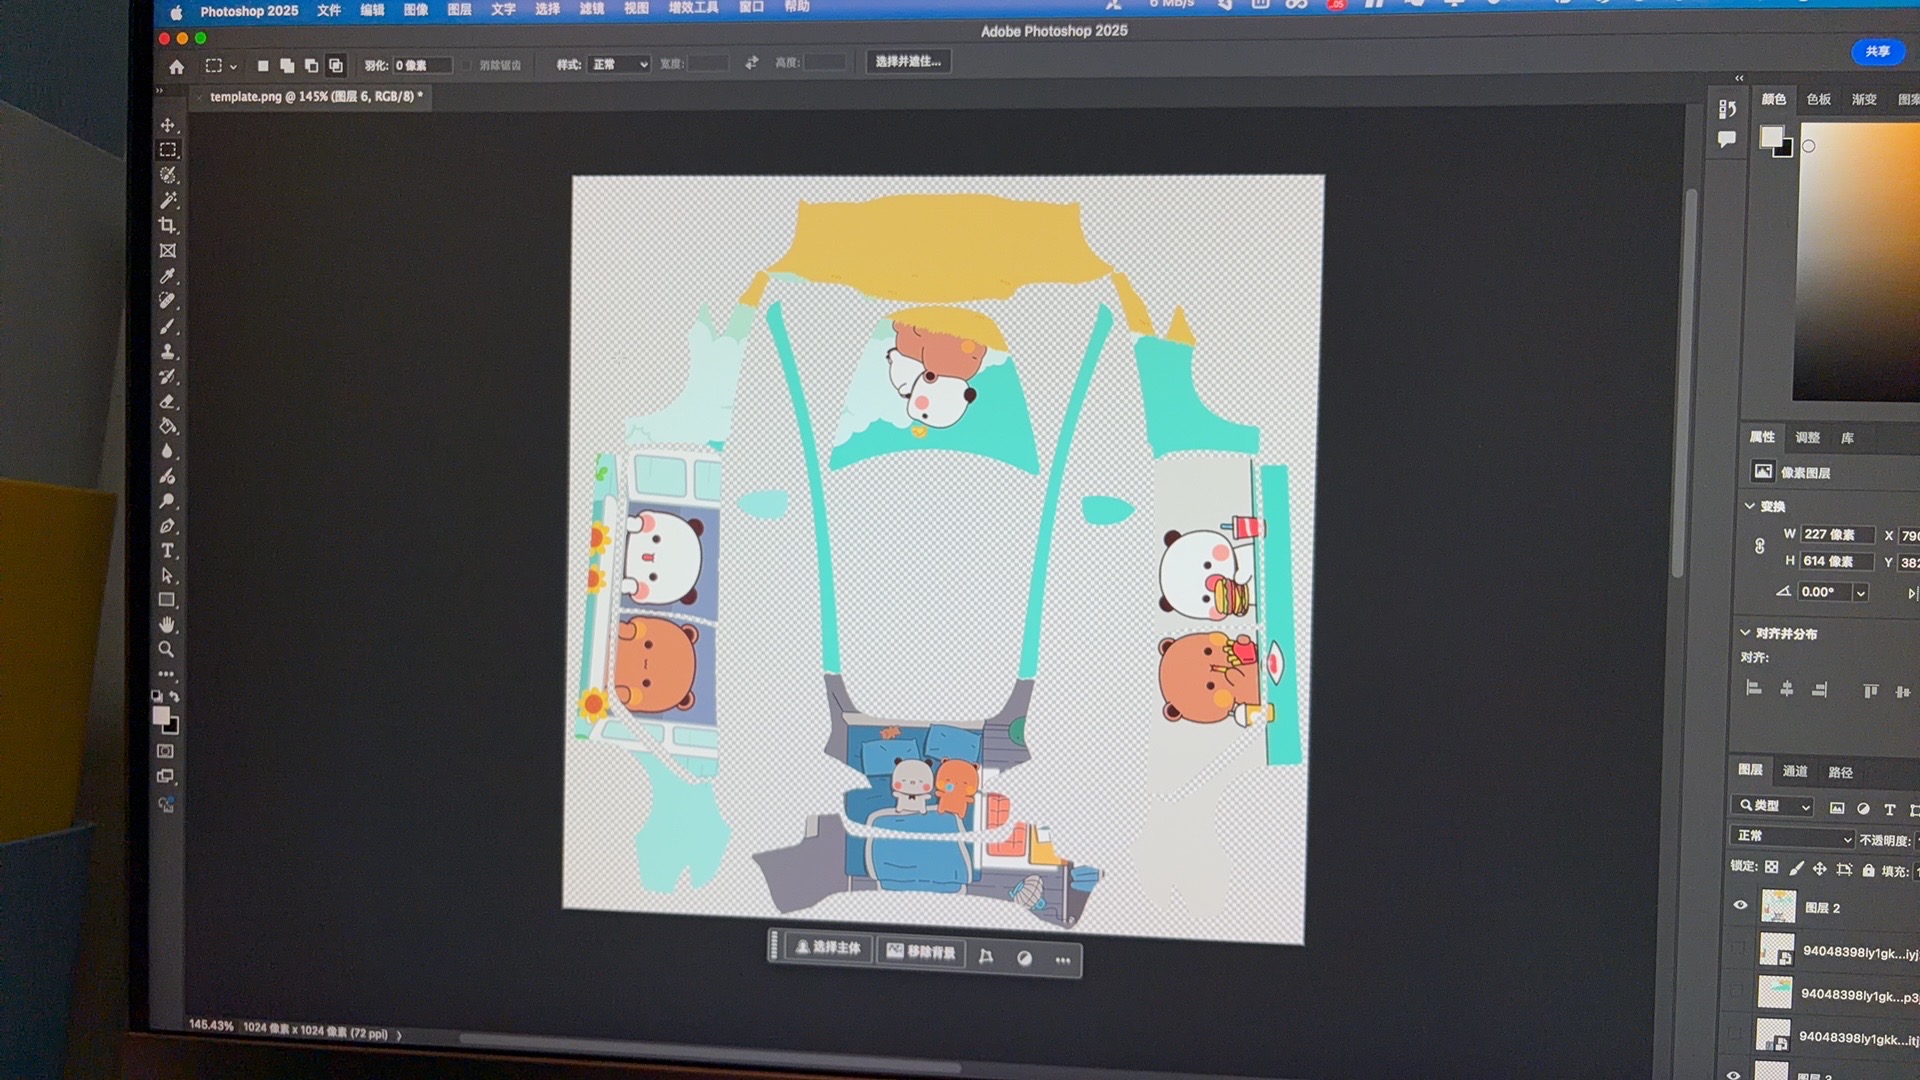Select the Move tool
The width and height of the screenshot is (1920, 1080).
(168, 125)
